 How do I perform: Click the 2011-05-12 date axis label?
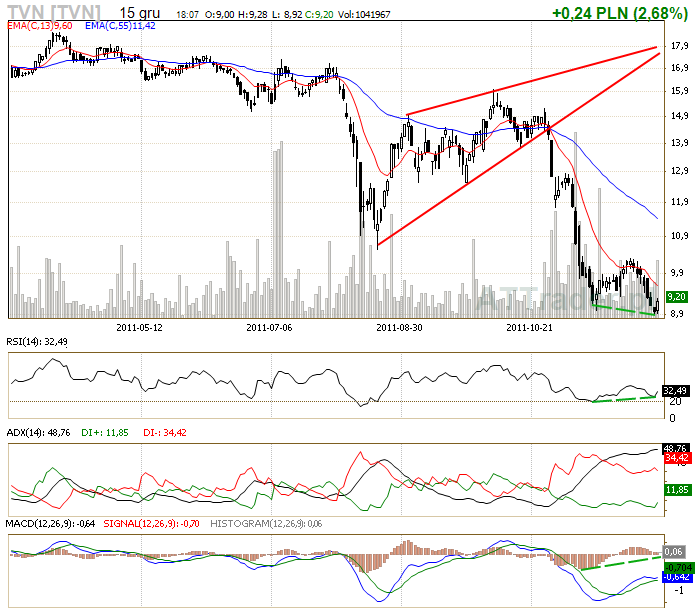point(139,328)
